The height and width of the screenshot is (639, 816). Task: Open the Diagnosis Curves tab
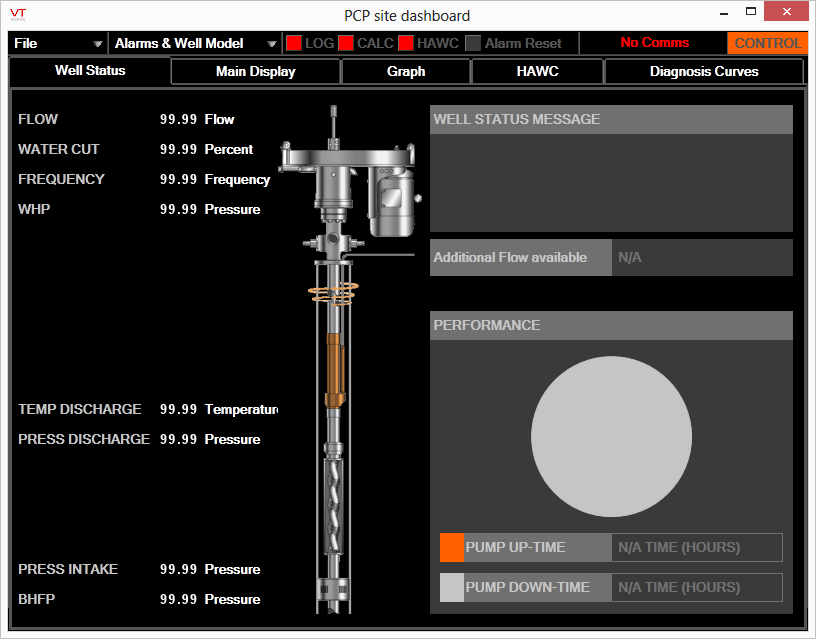(x=704, y=71)
